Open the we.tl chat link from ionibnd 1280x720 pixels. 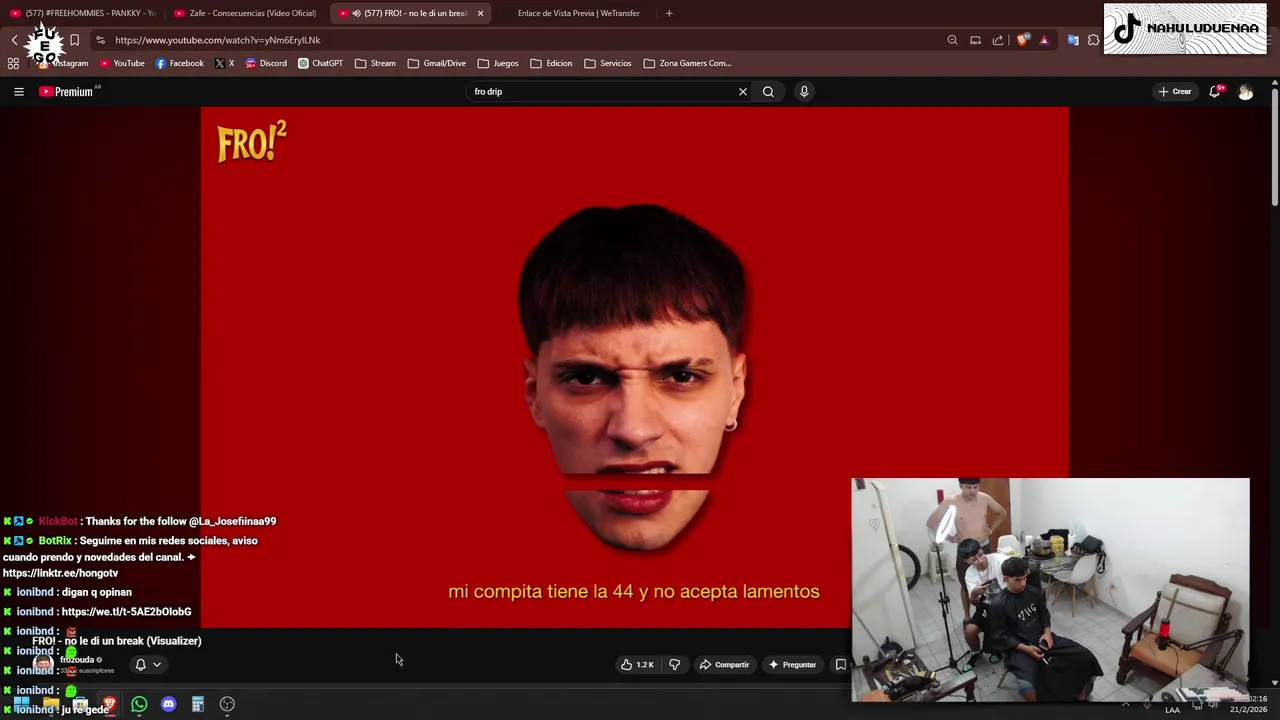pyautogui.click(x=126, y=611)
